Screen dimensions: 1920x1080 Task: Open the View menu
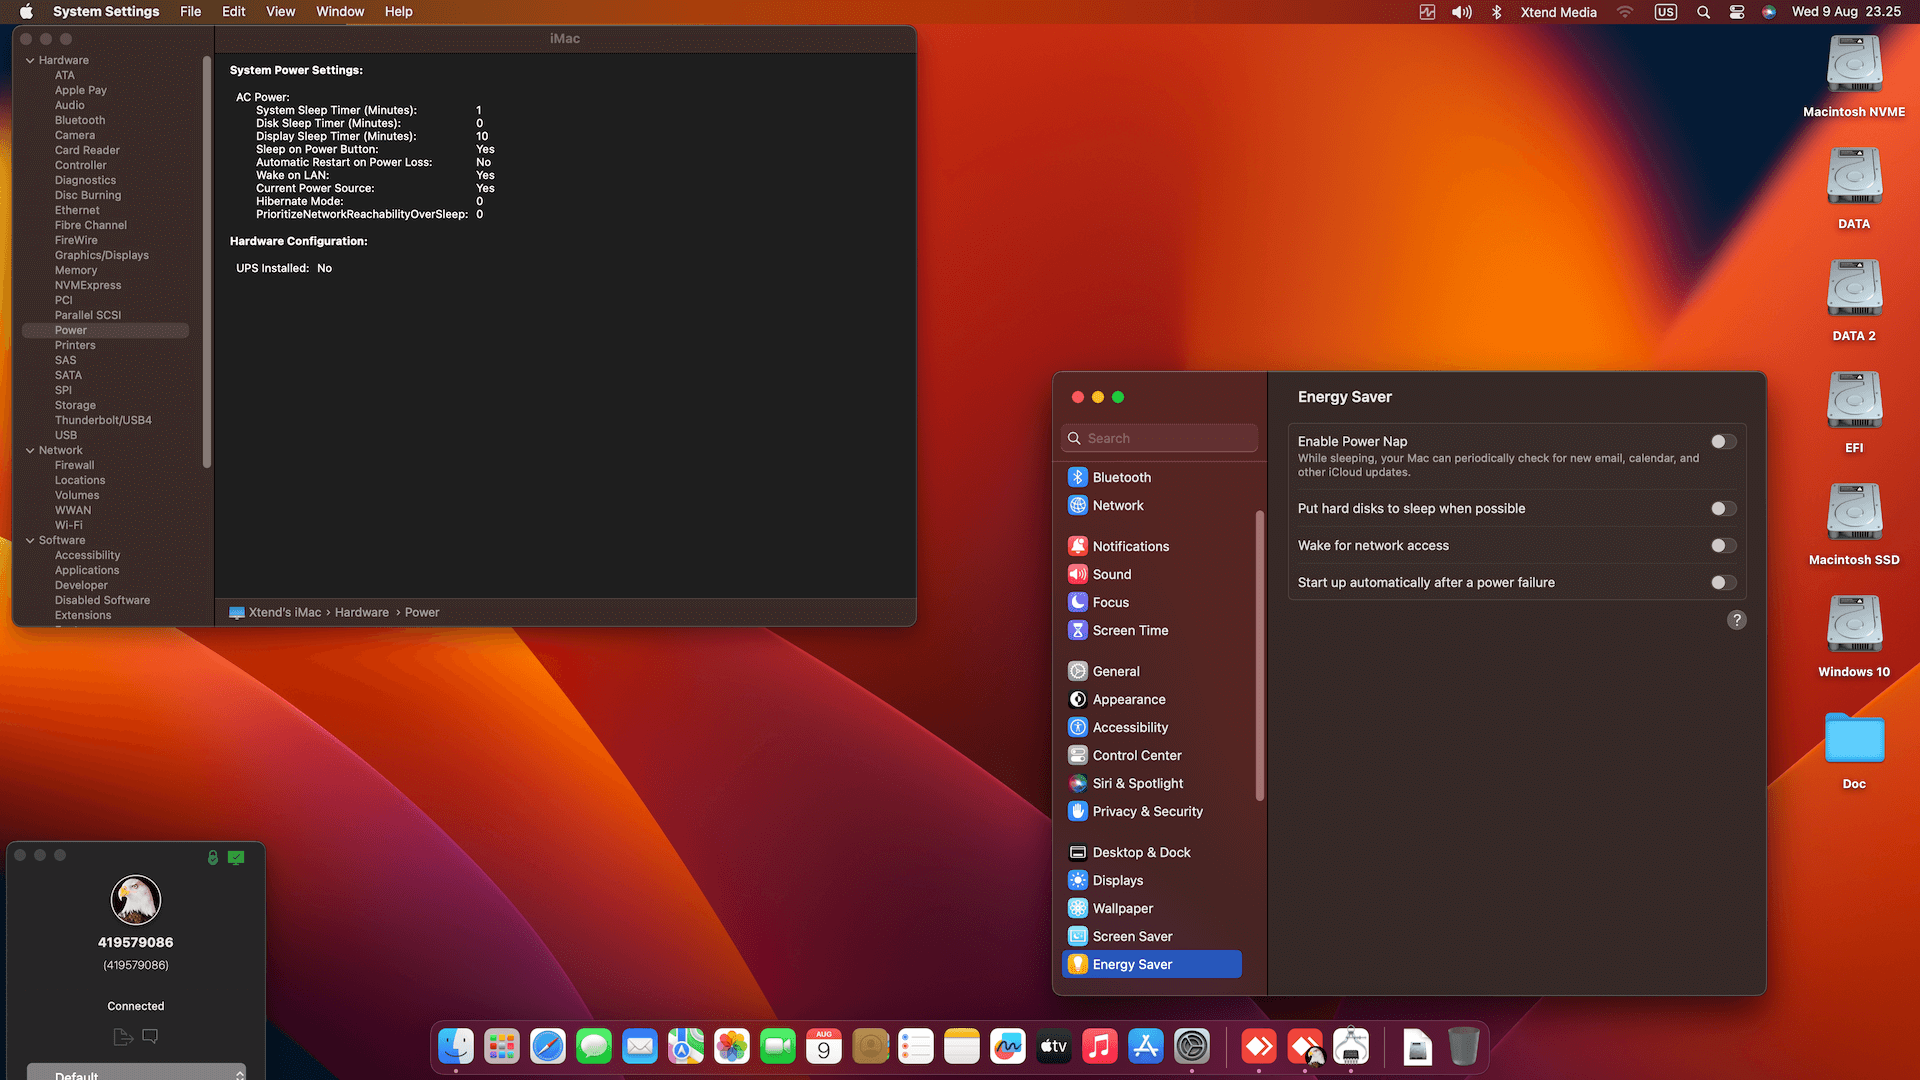(x=280, y=12)
